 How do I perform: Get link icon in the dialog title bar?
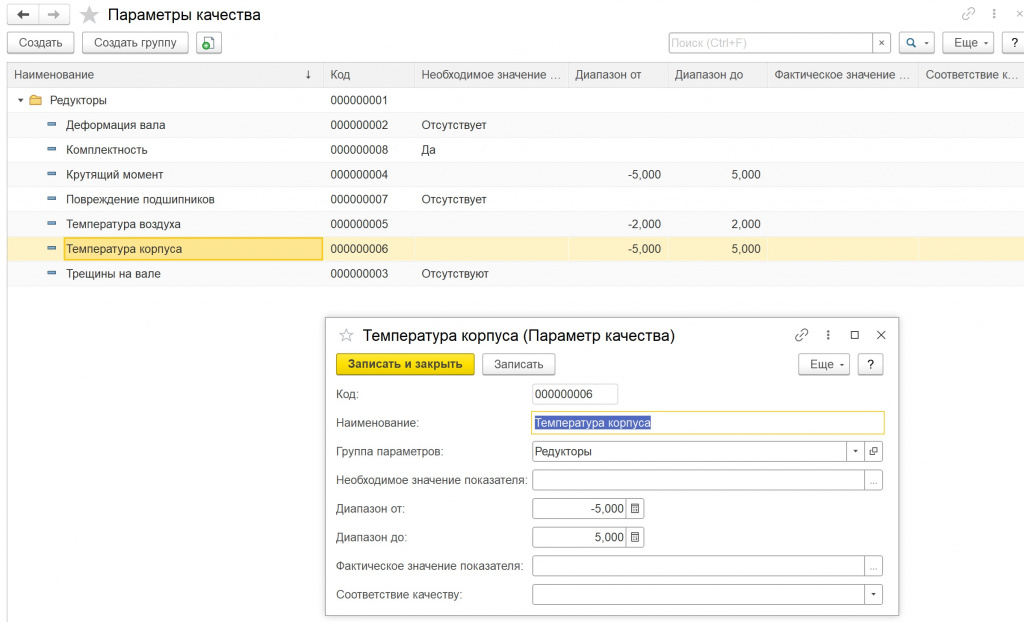[x=801, y=335]
